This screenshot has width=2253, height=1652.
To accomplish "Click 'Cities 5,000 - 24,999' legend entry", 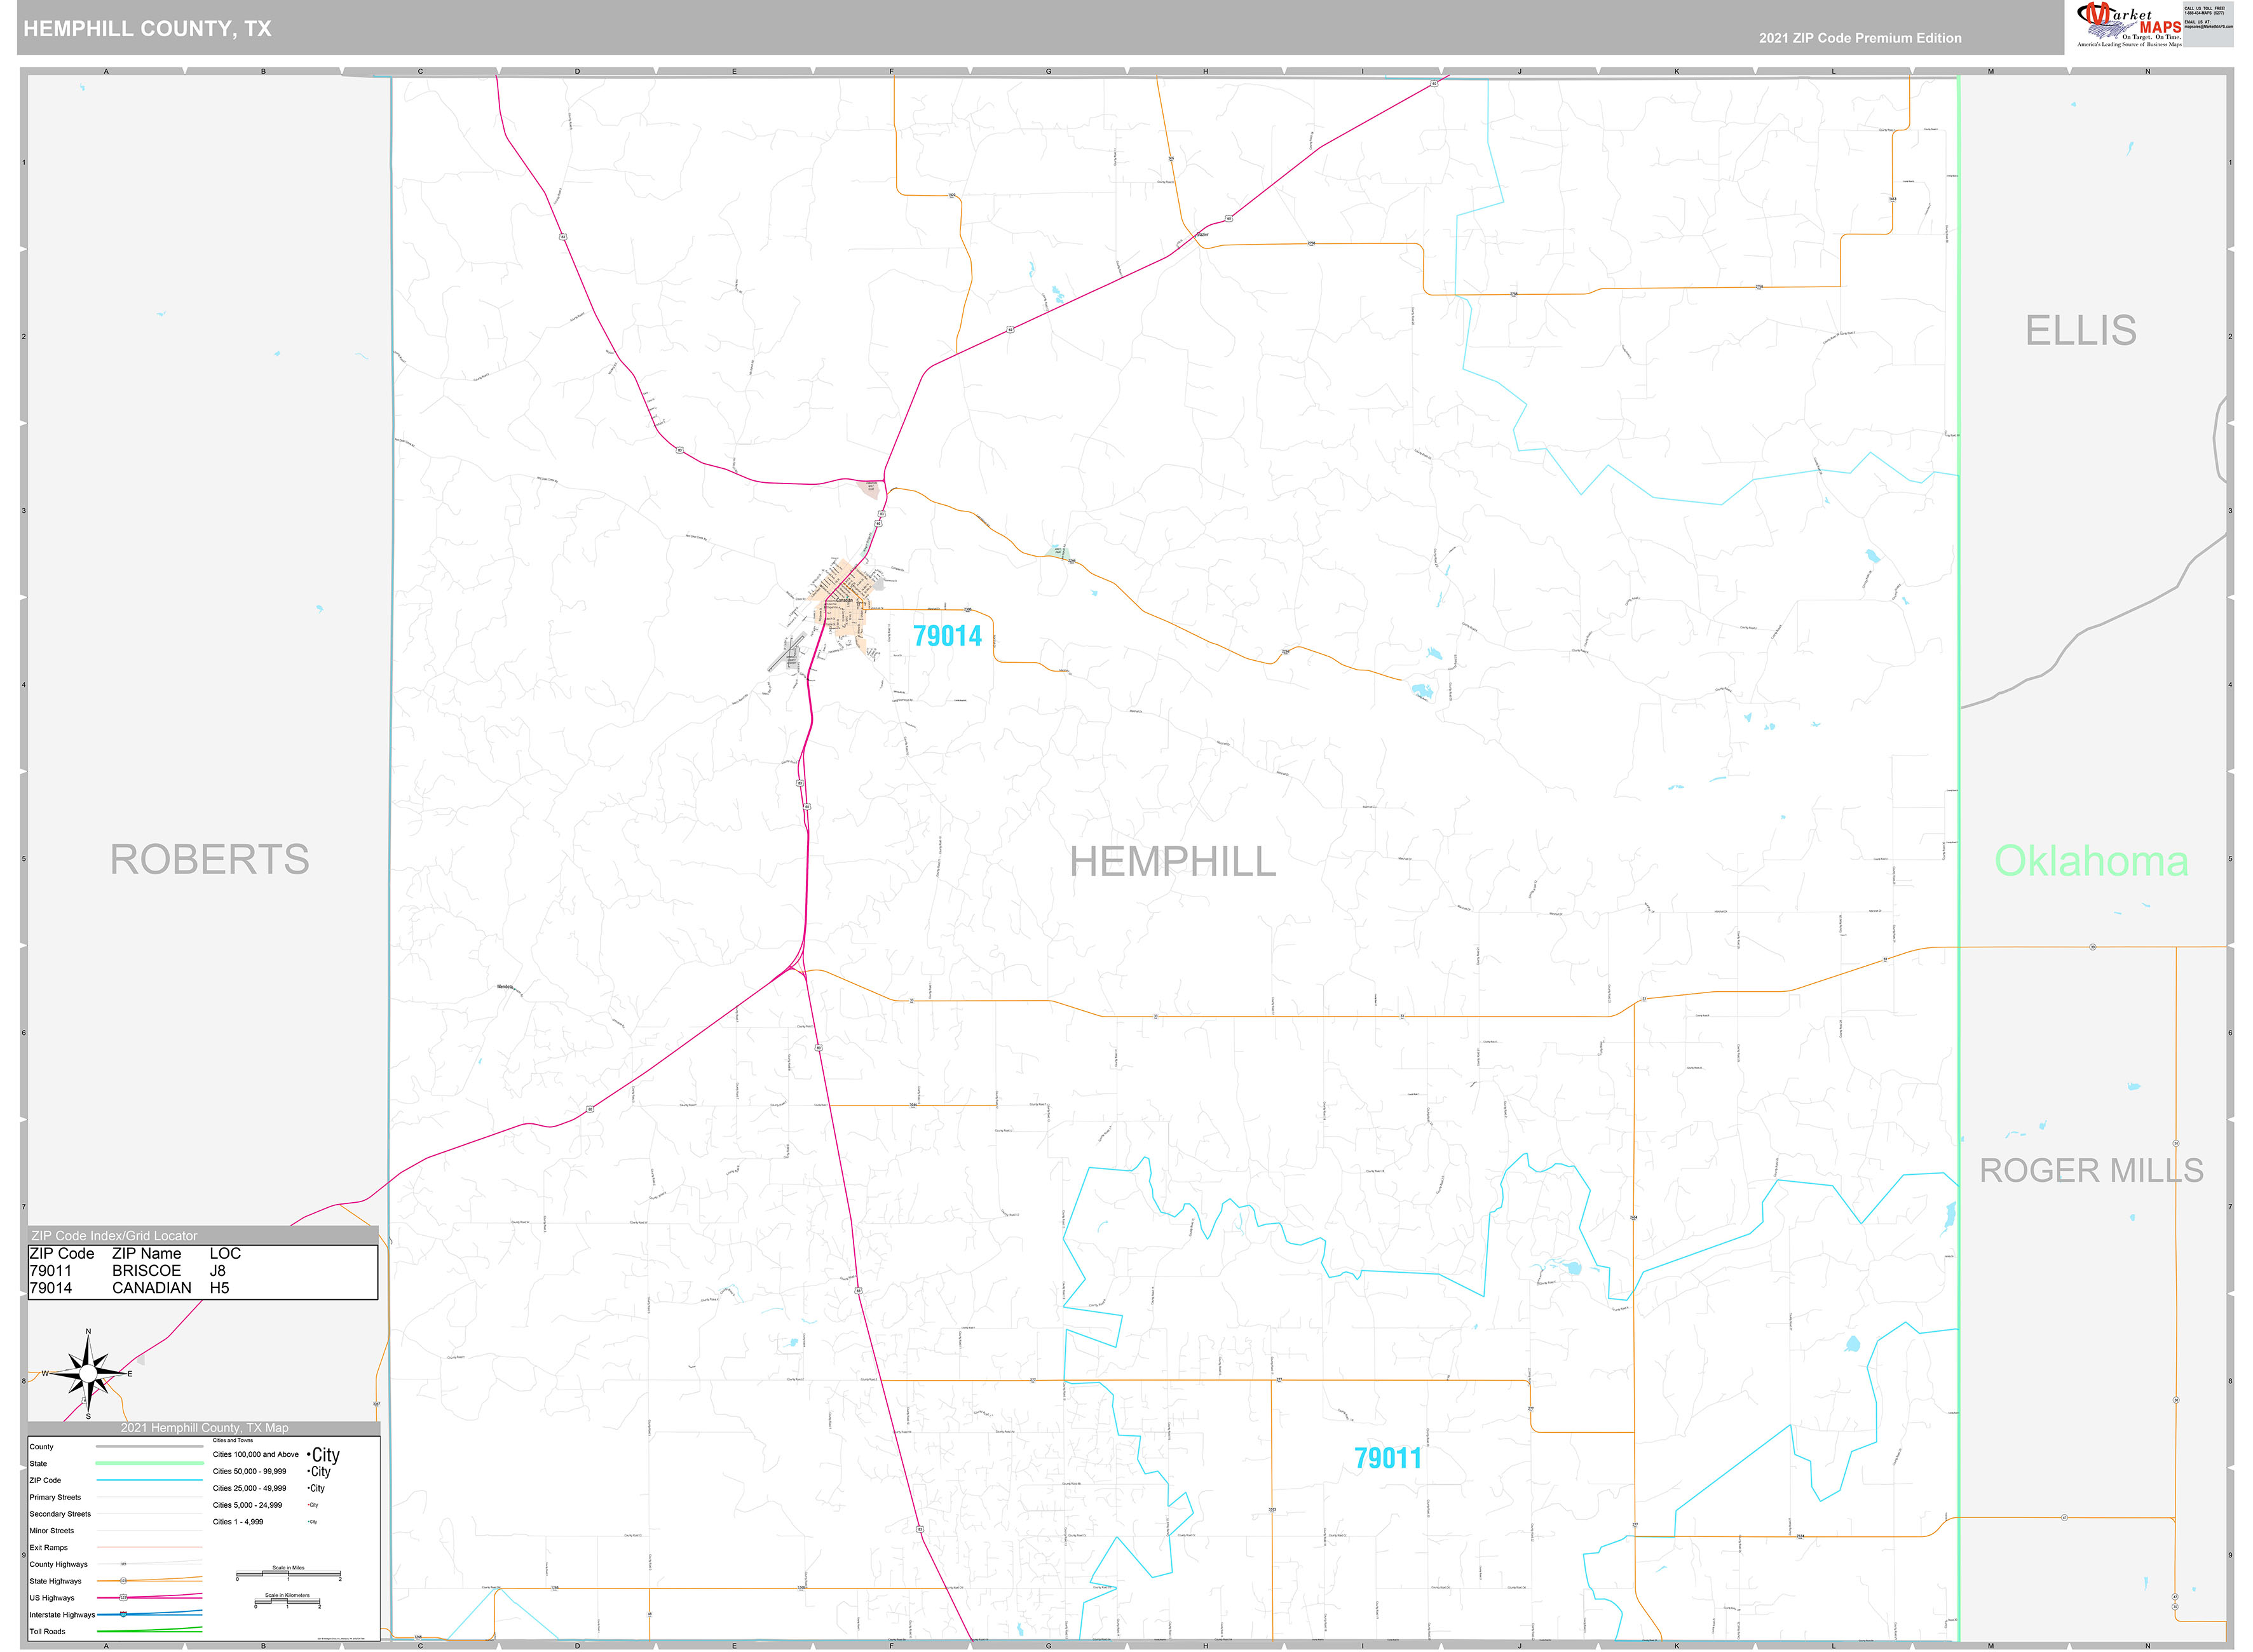I will (248, 1505).
